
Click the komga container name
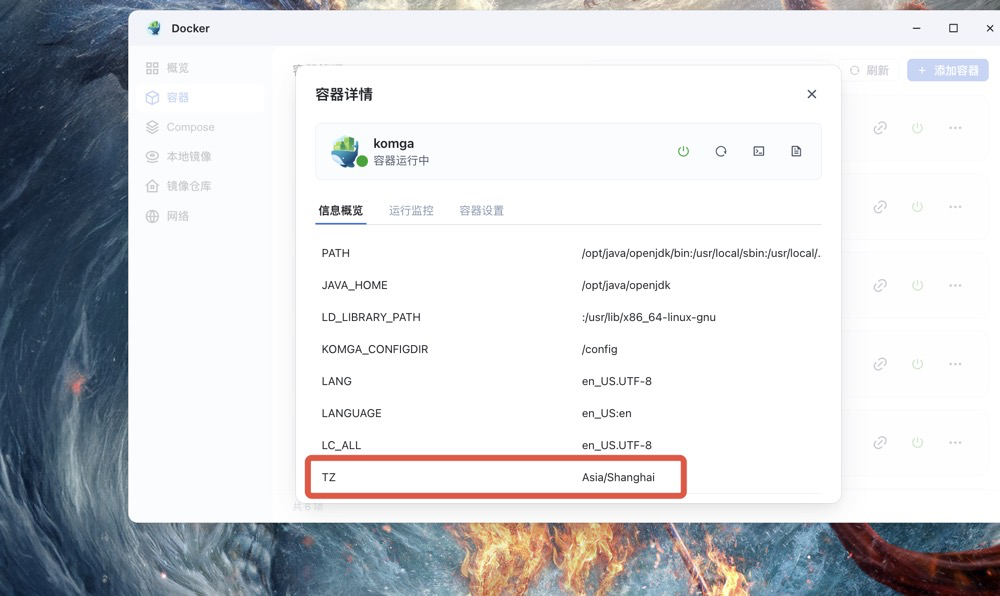(393, 143)
